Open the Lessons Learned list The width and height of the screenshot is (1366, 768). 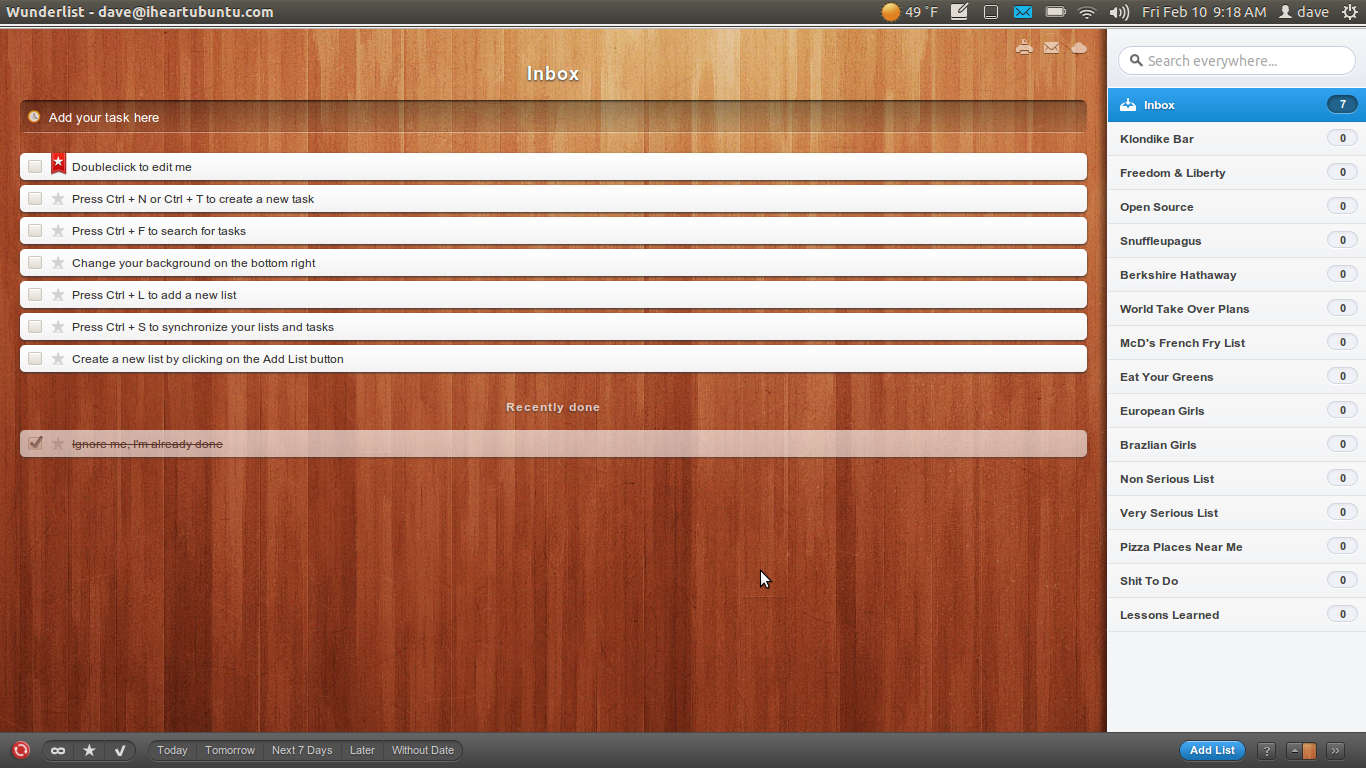click(x=1236, y=615)
